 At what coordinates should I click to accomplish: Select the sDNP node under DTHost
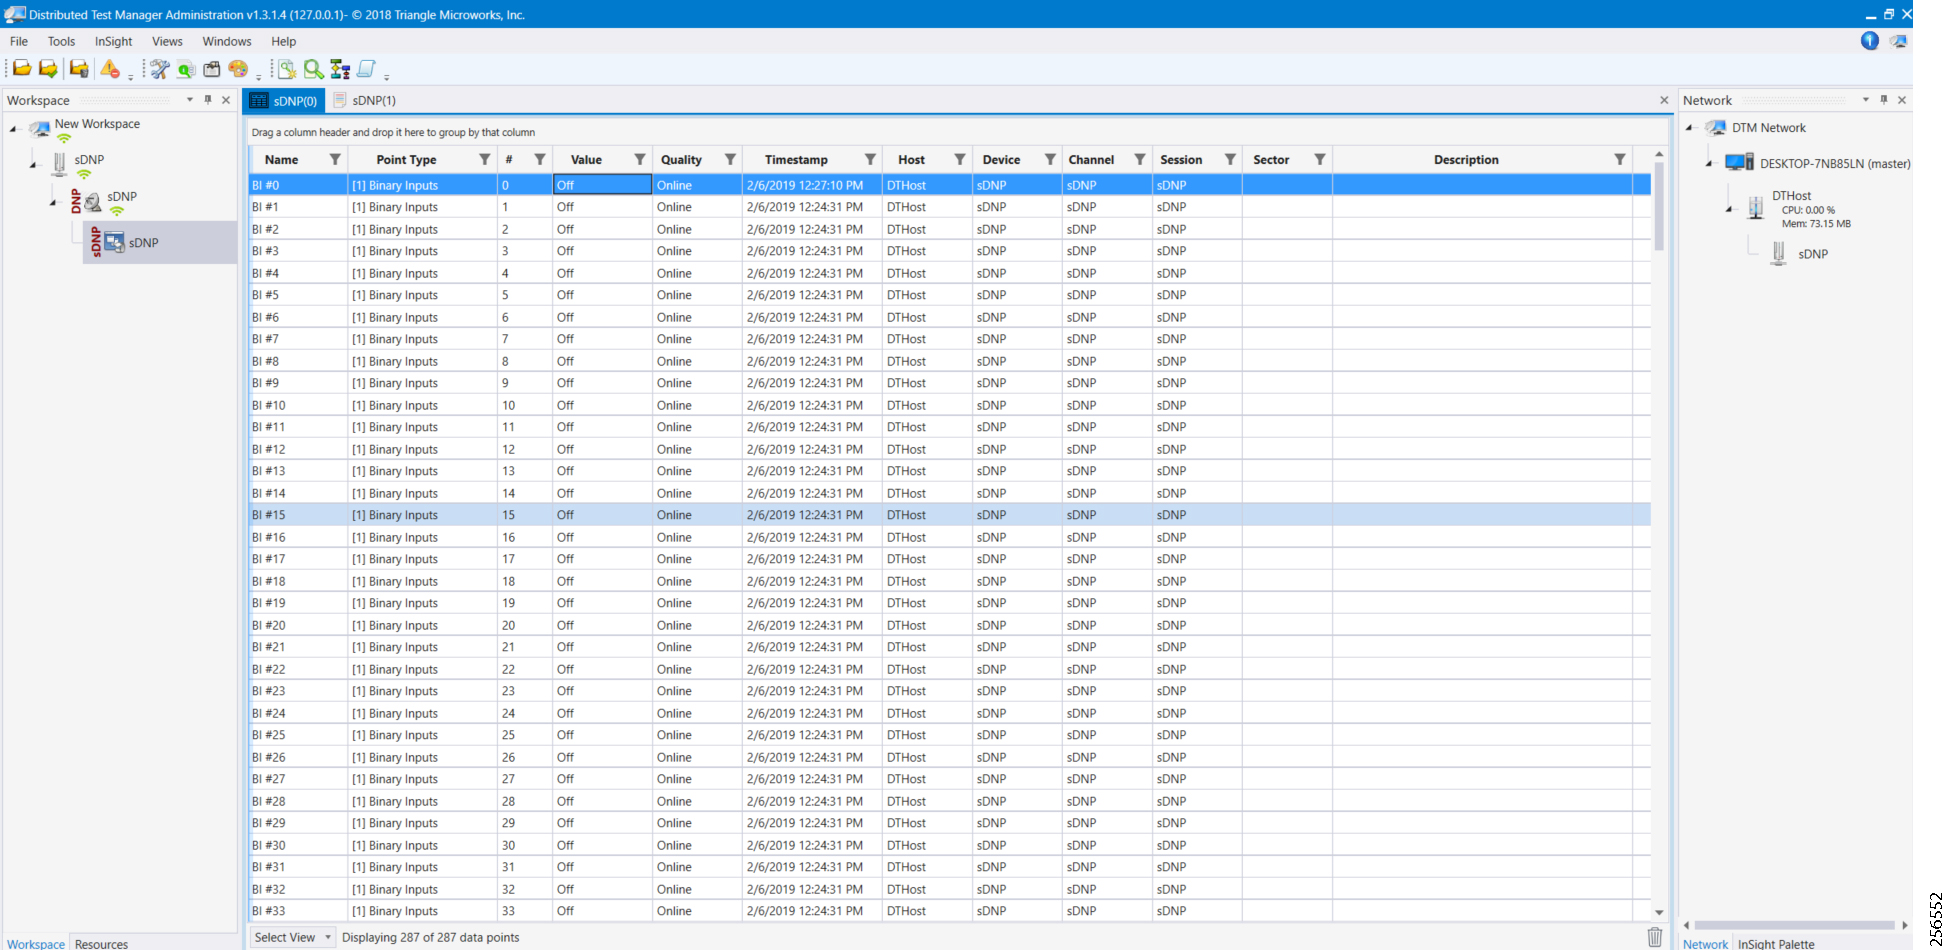pyautogui.click(x=1812, y=254)
